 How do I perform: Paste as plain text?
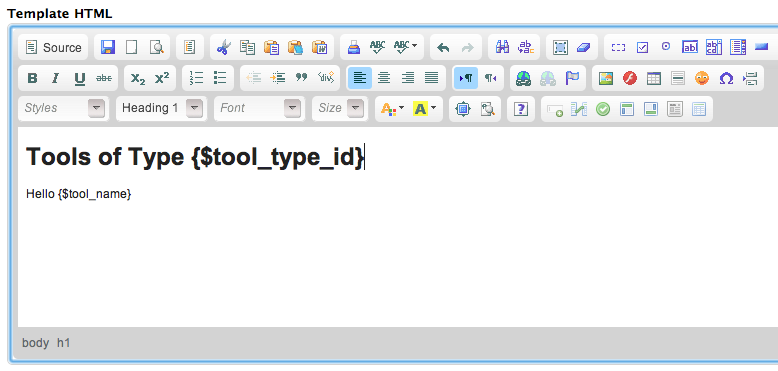tap(295, 48)
